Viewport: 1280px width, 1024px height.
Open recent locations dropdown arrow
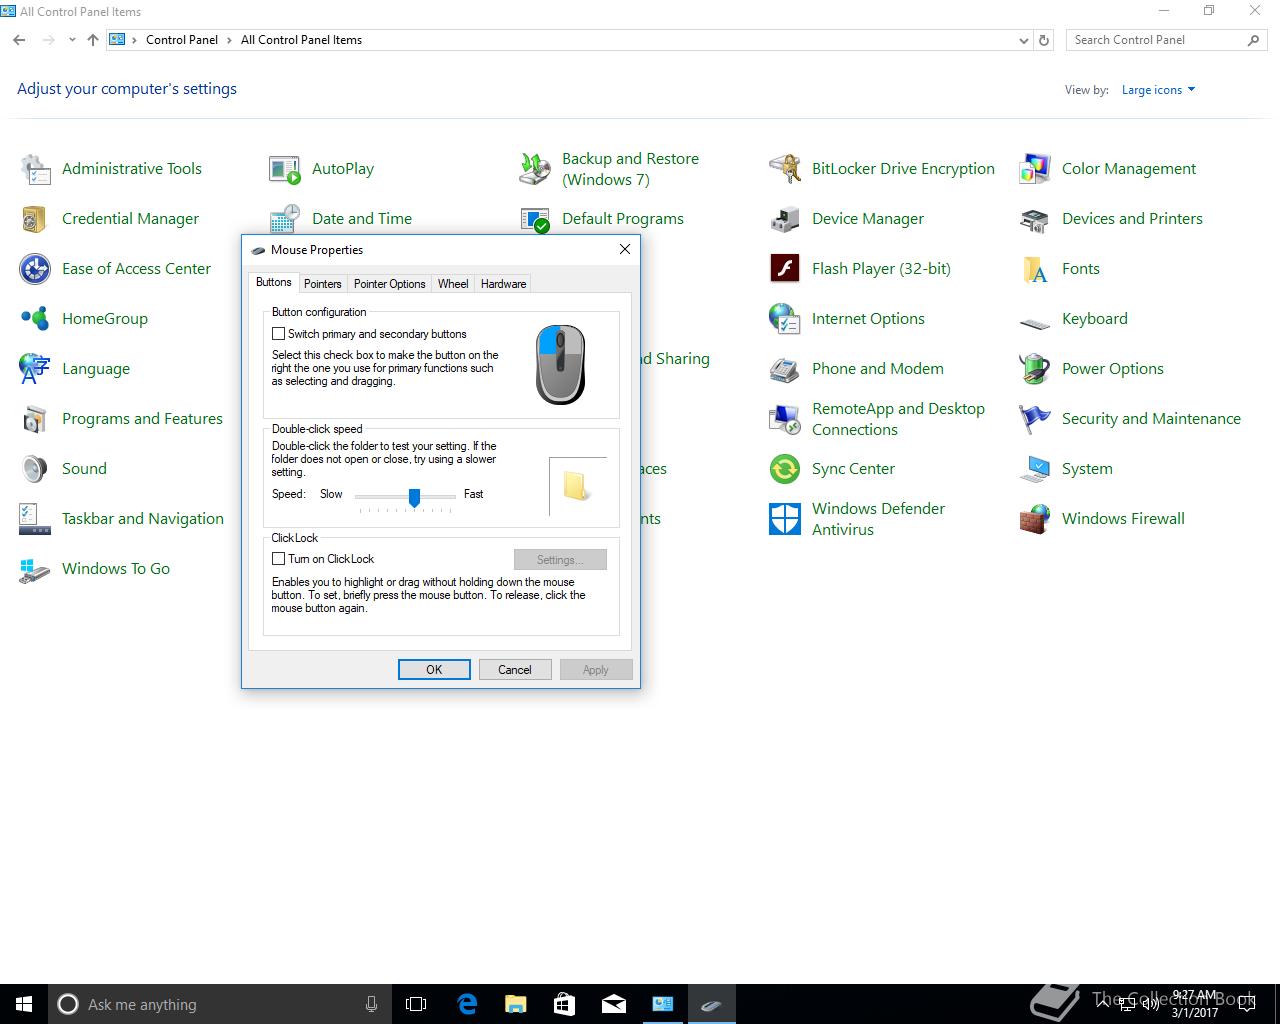pos(72,40)
